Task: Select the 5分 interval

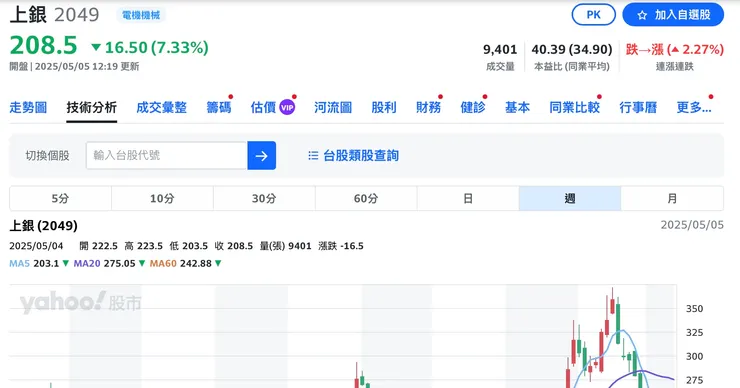Action: (60, 198)
